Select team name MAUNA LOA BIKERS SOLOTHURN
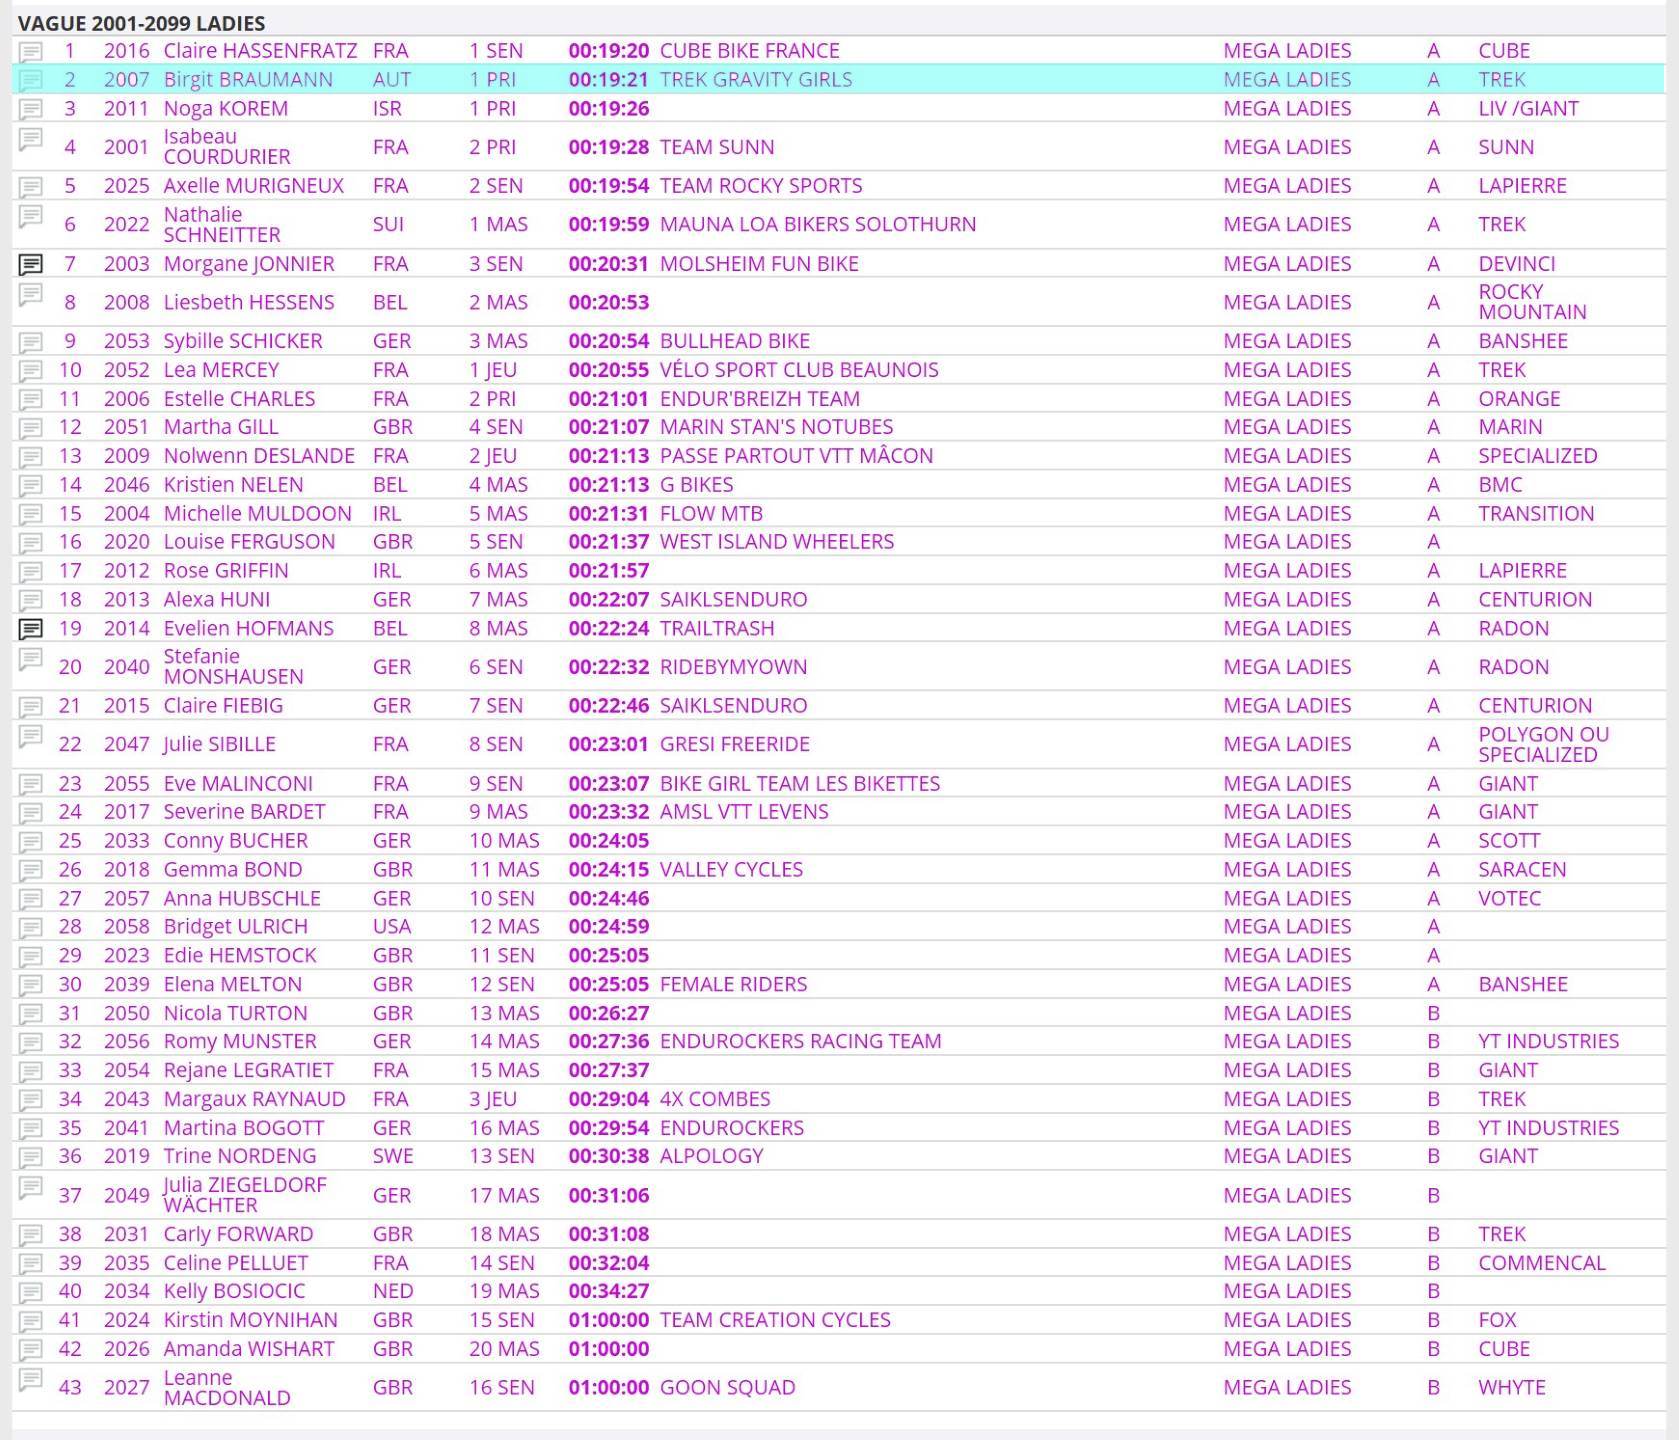 [x=817, y=224]
